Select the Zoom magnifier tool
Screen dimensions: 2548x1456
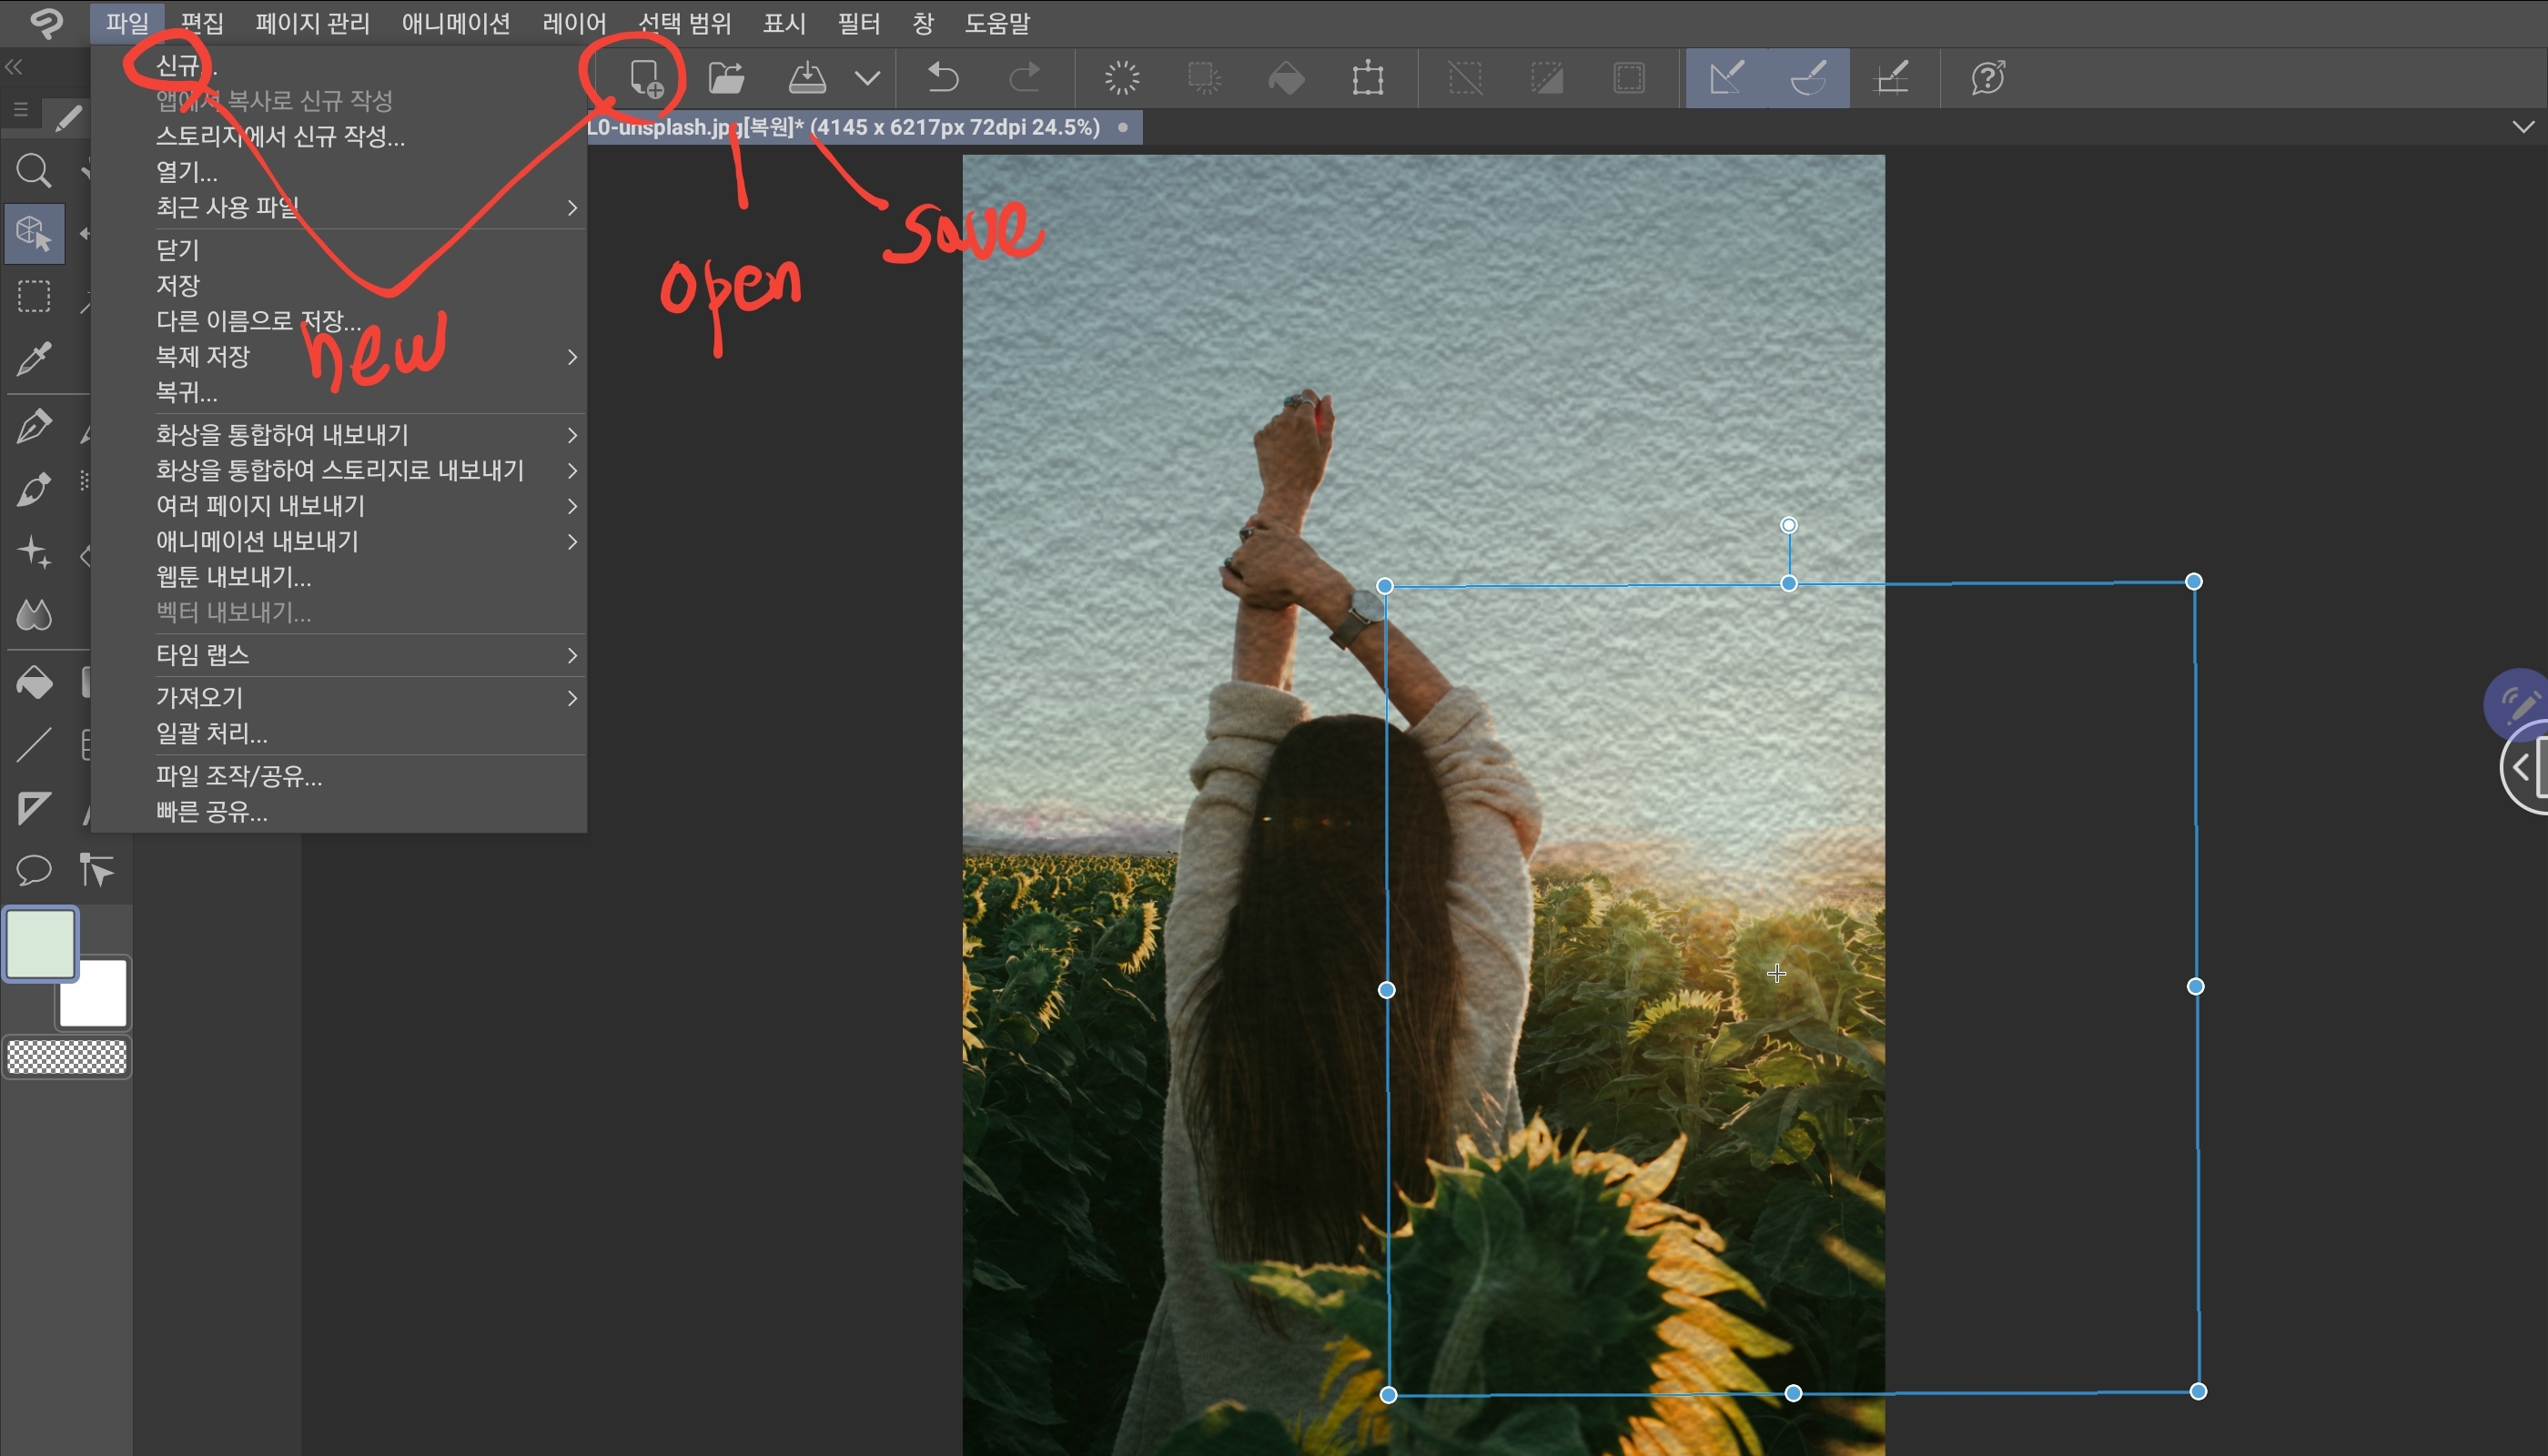pyautogui.click(x=34, y=171)
